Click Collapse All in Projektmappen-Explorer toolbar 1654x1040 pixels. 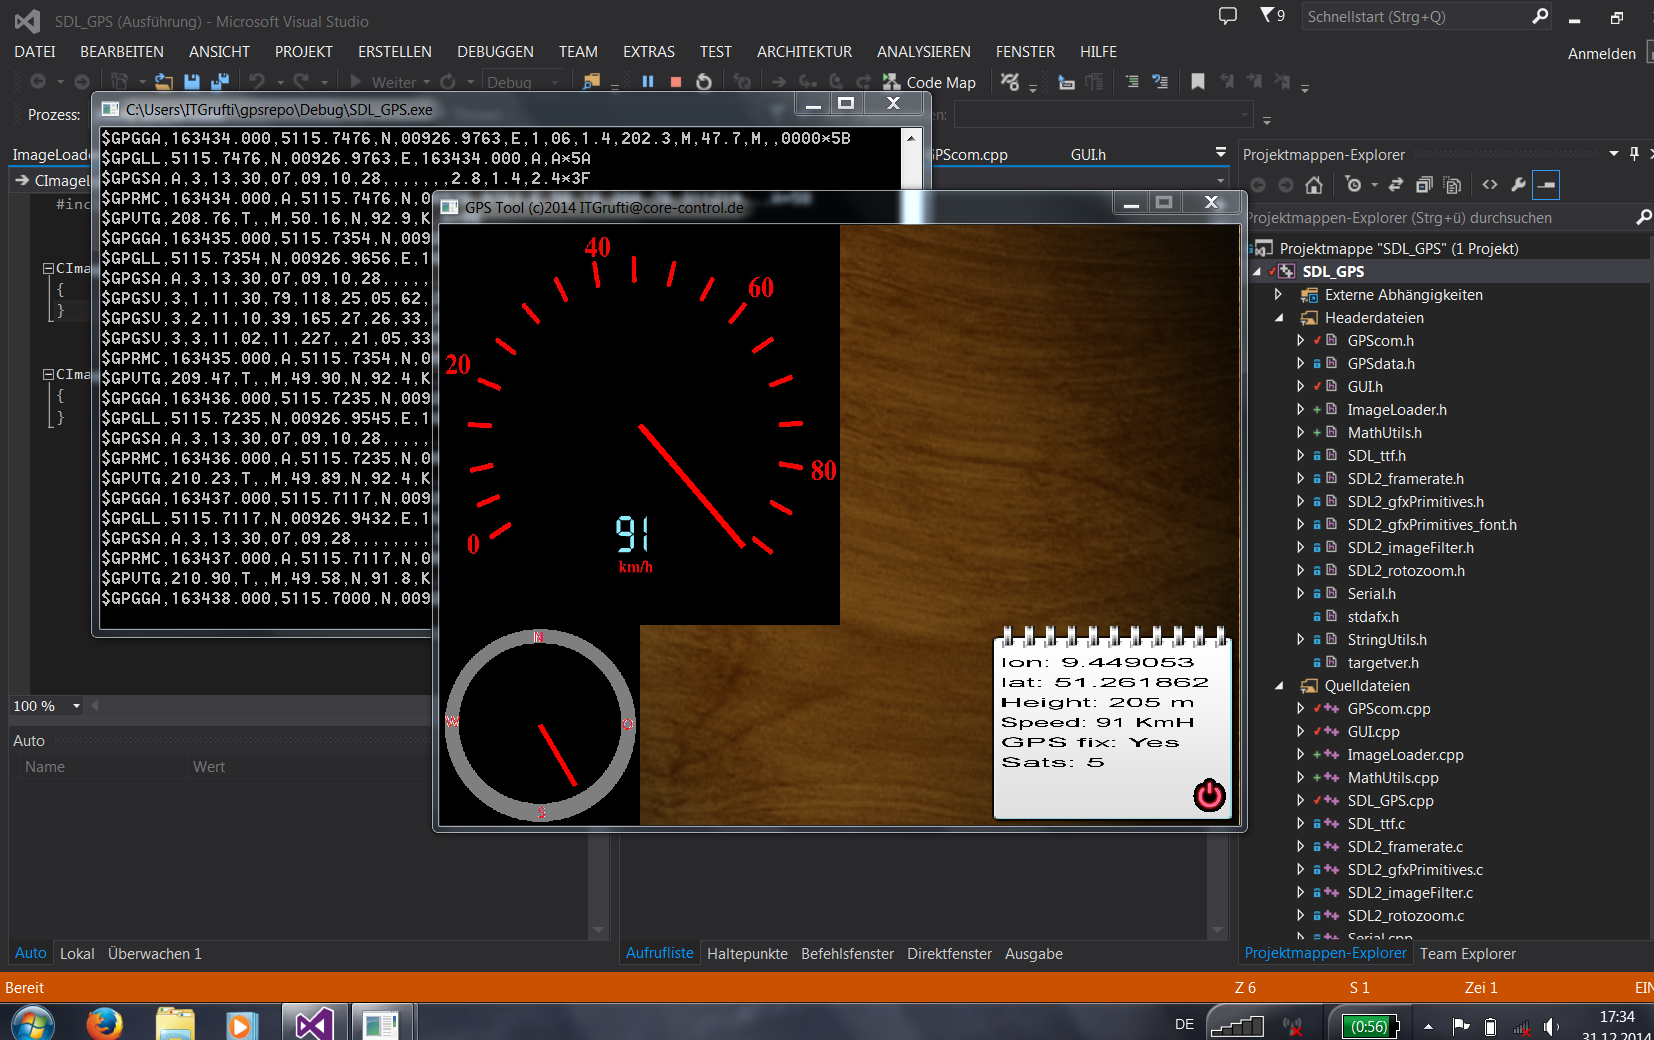pos(1424,185)
